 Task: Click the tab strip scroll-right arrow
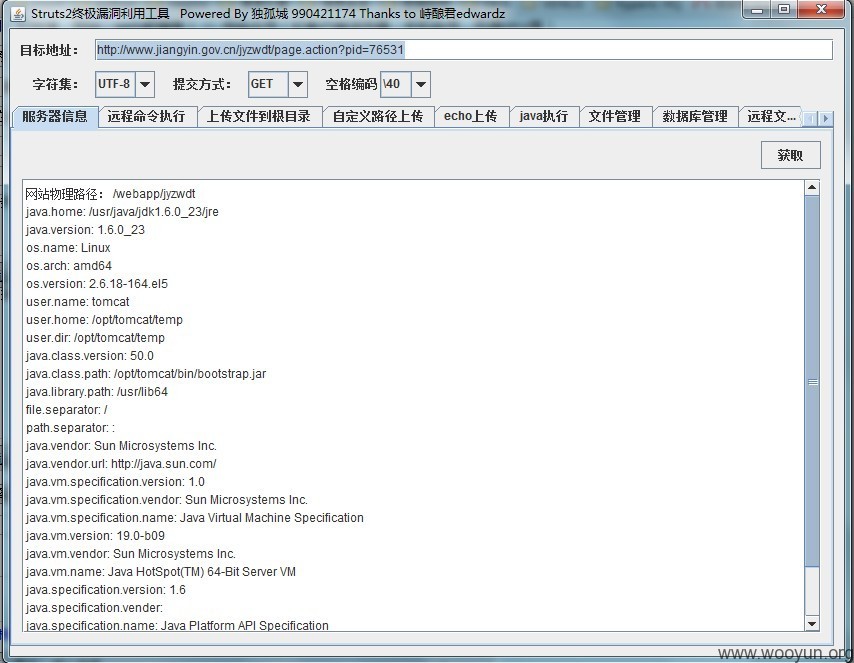(826, 118)
